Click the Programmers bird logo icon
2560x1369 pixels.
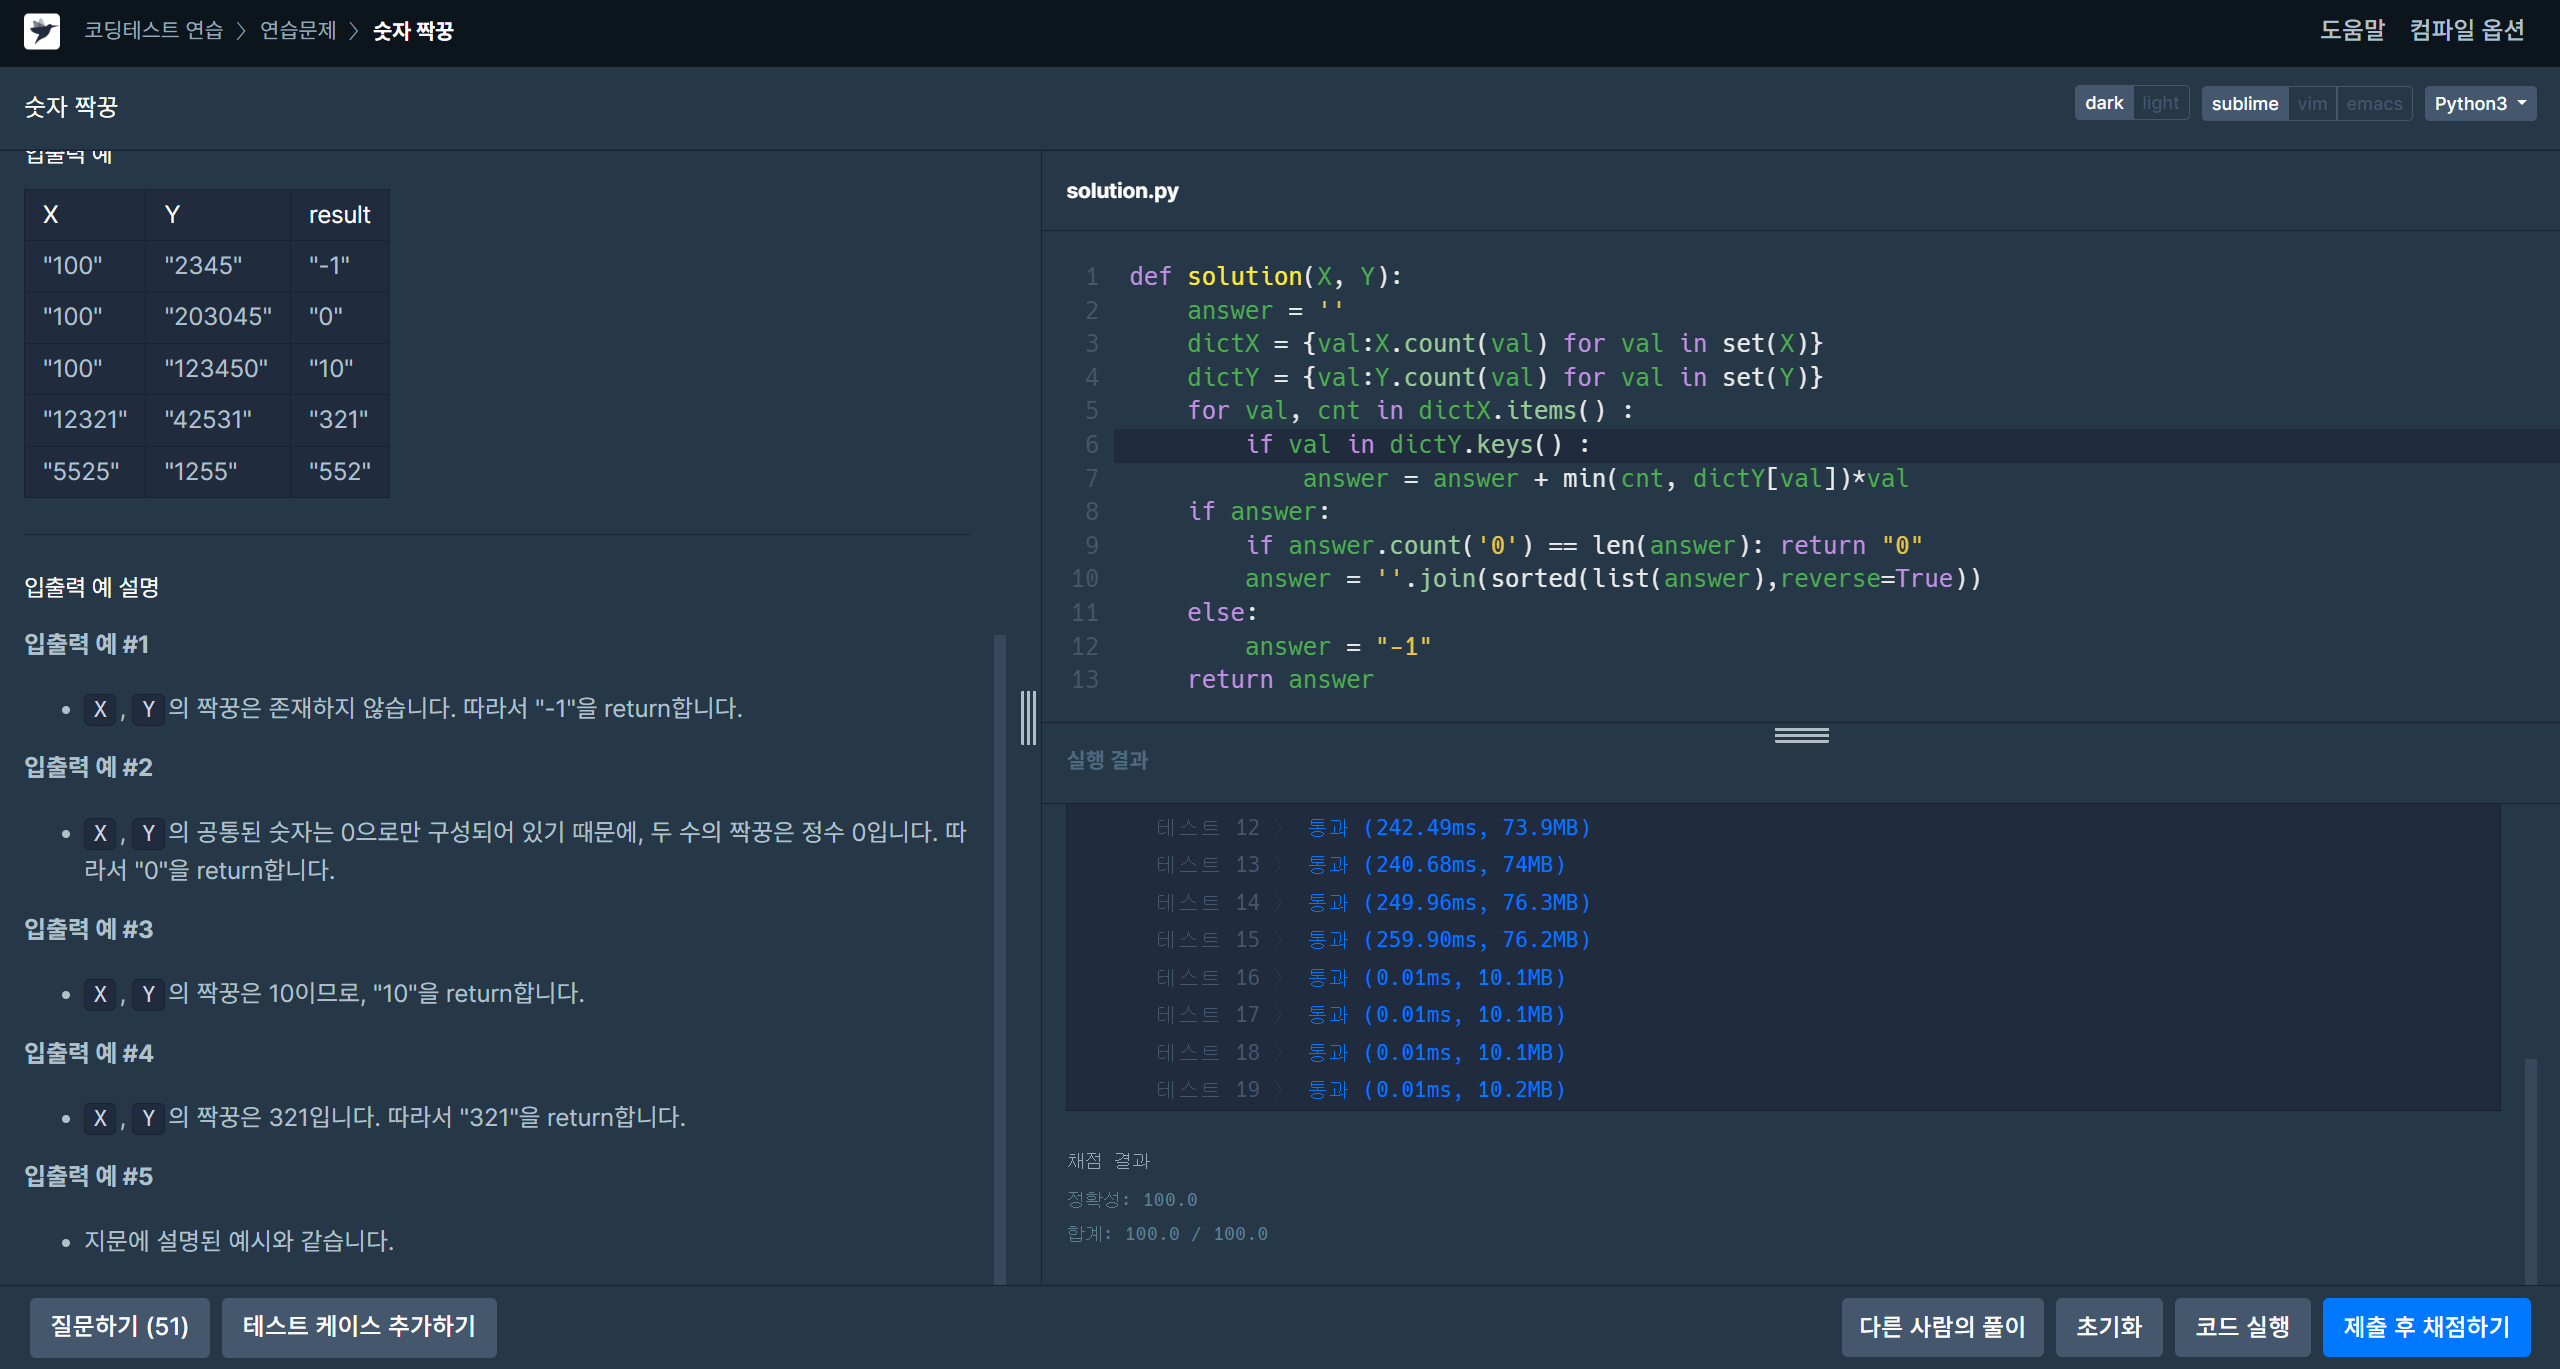(x=42, y=31)
